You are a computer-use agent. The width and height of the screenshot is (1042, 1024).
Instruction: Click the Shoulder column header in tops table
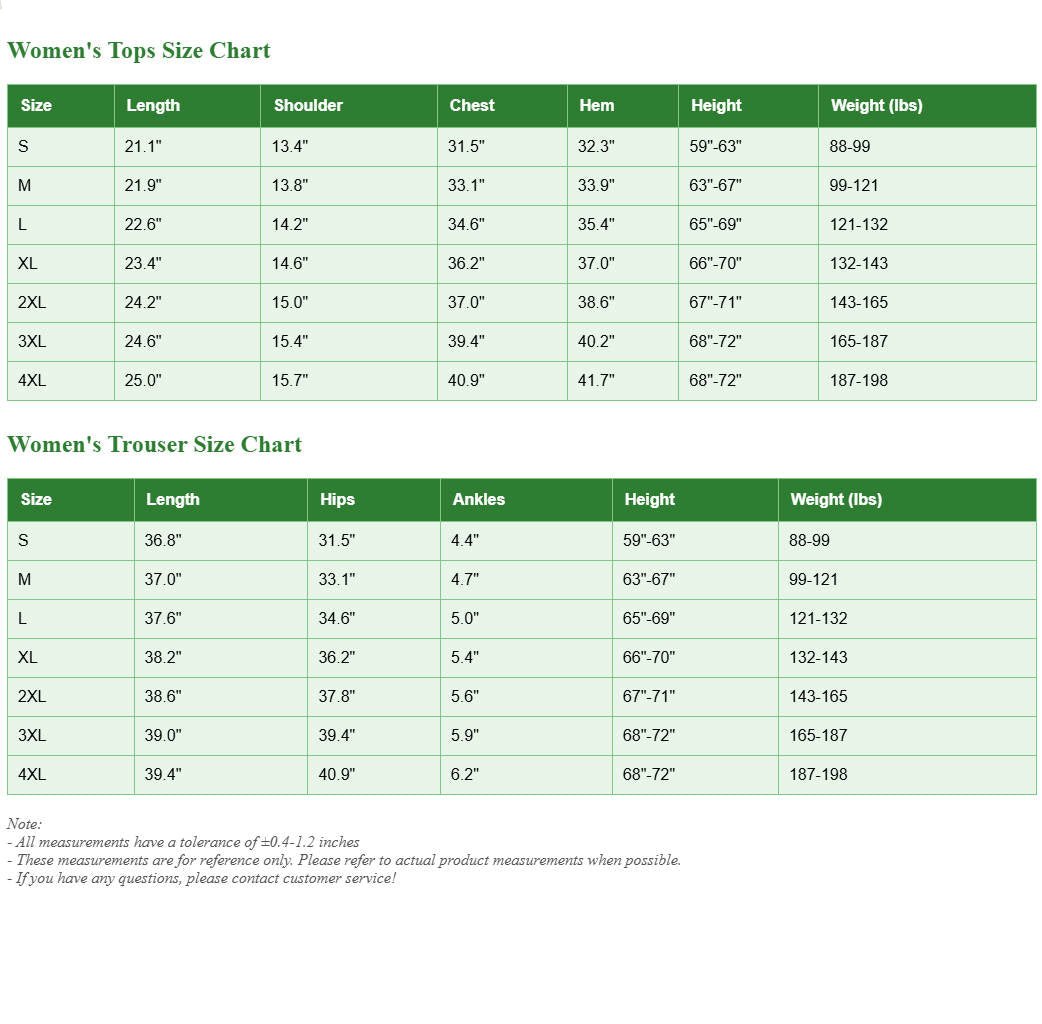click(x=308, y=105)
